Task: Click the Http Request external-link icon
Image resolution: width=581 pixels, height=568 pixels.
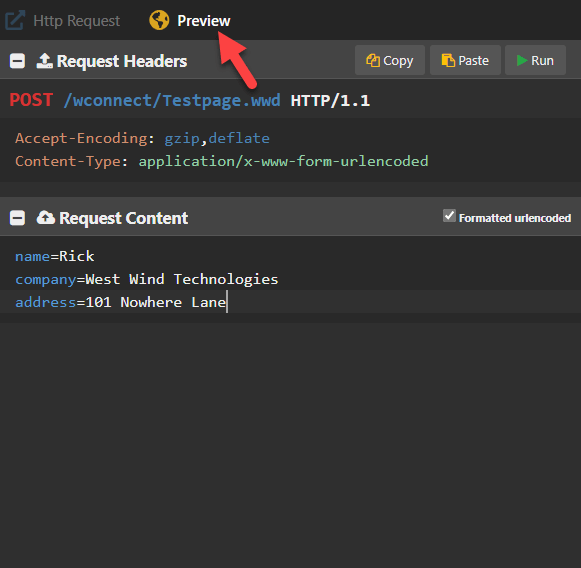Action: click(15, 20)
